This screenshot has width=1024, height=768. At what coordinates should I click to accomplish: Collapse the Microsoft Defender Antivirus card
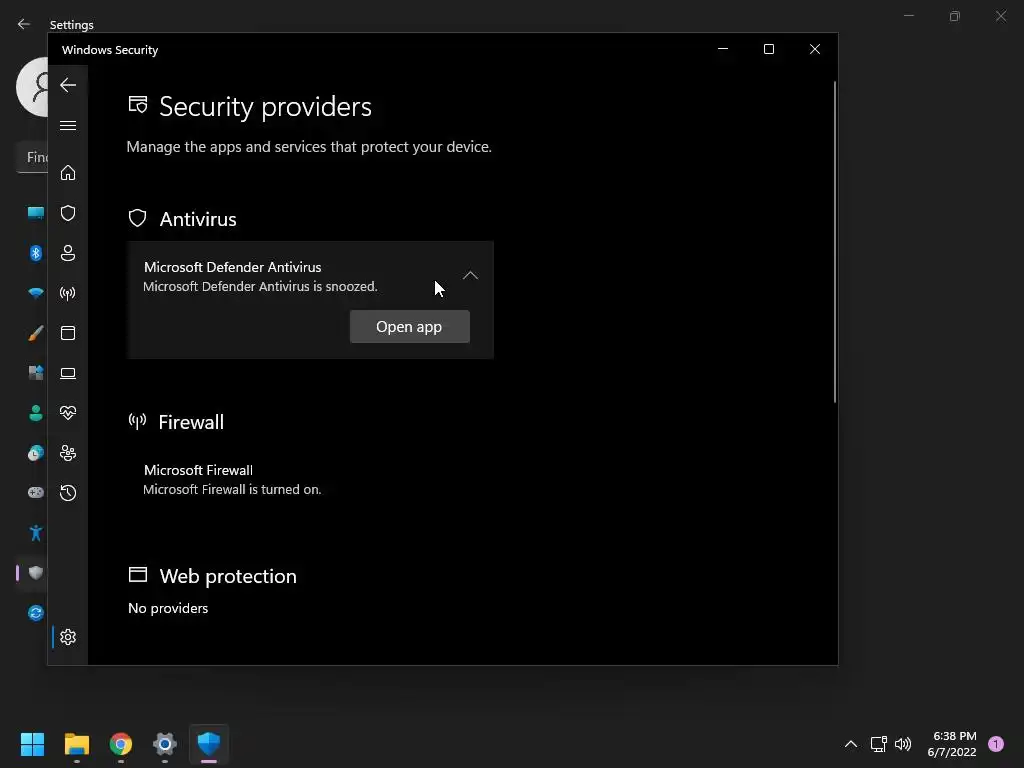pyautogui.click(x=470, y=276)
